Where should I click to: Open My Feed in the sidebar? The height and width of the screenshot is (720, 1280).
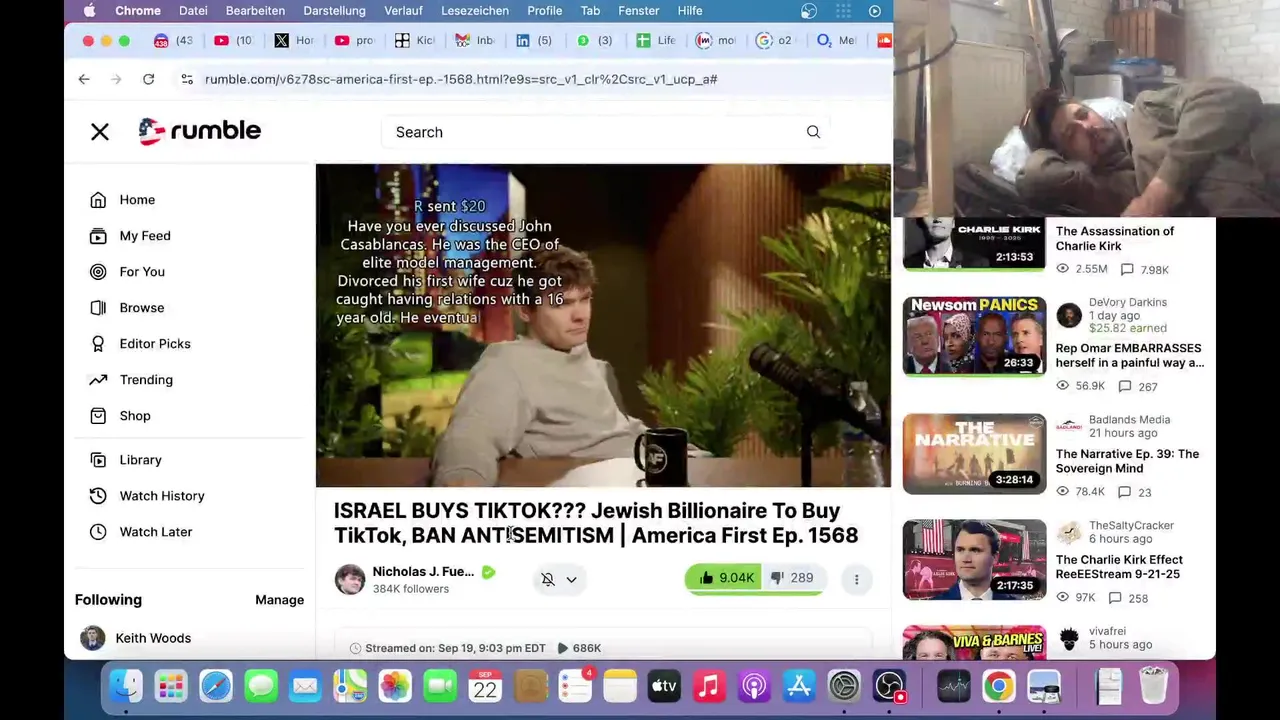coord(145,236)
